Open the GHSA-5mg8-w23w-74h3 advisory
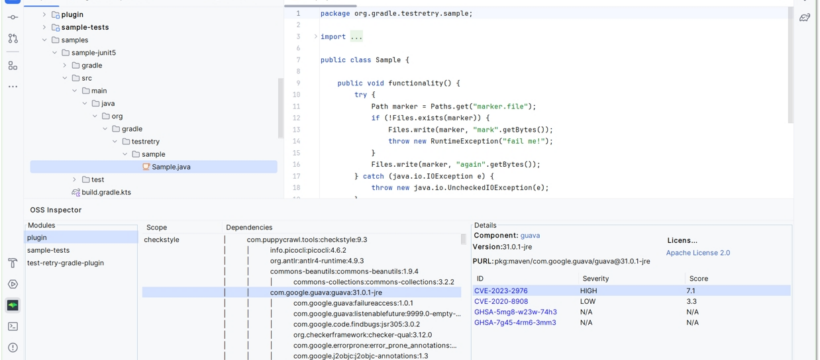 (x=516, y=312)
